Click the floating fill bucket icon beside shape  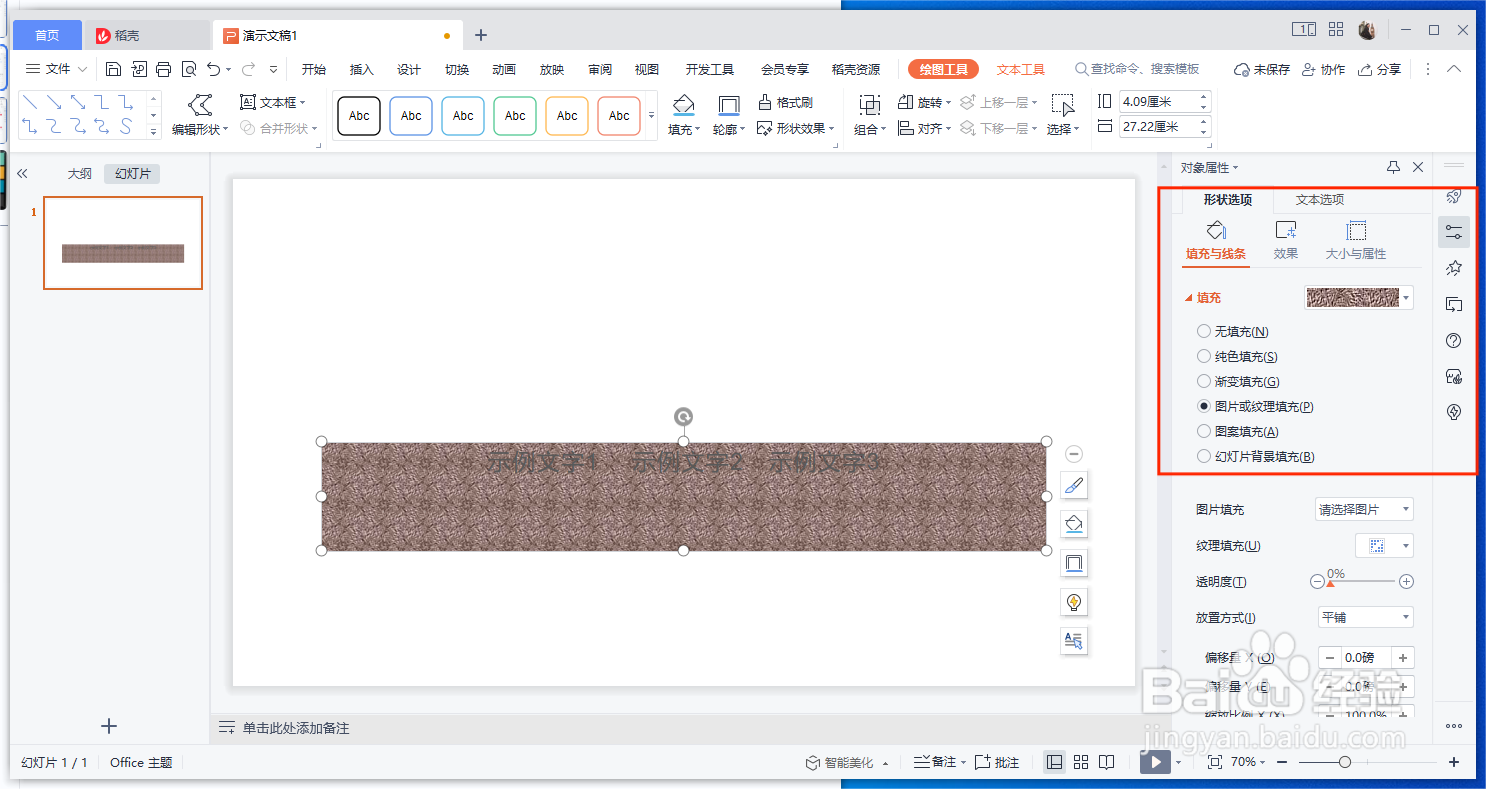tap(1074, 524)
